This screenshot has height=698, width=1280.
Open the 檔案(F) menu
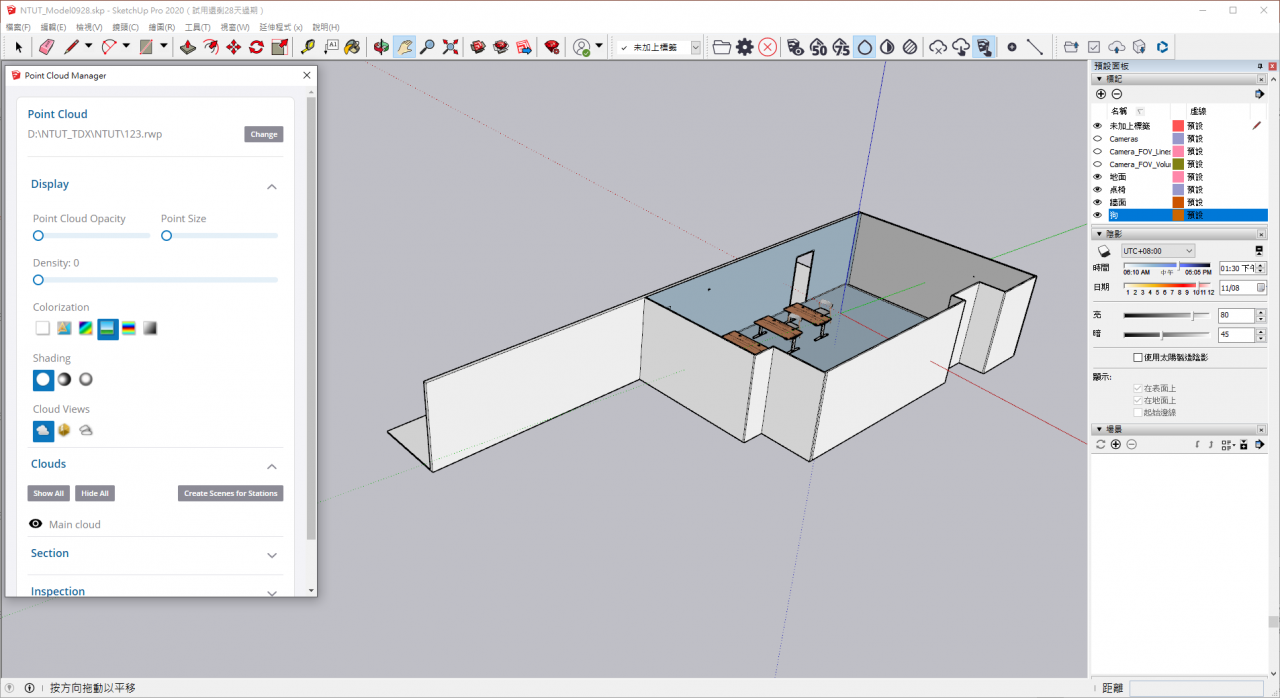[18, 27]
